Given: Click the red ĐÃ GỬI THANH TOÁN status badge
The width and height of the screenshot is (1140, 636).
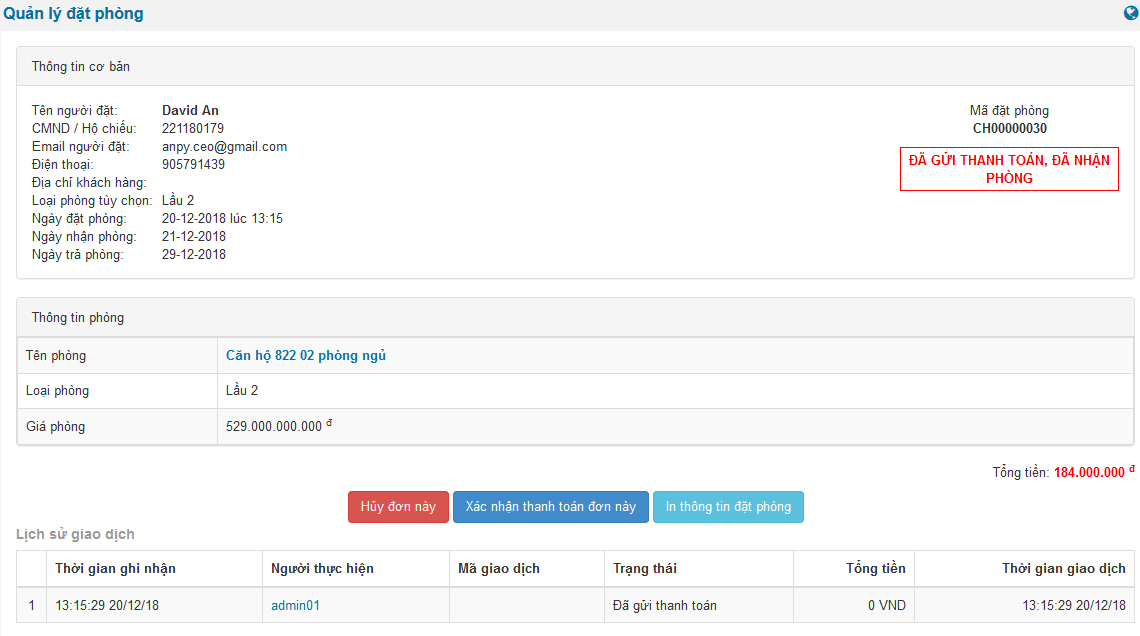Looking at the screenshot, I should 1009,169.
